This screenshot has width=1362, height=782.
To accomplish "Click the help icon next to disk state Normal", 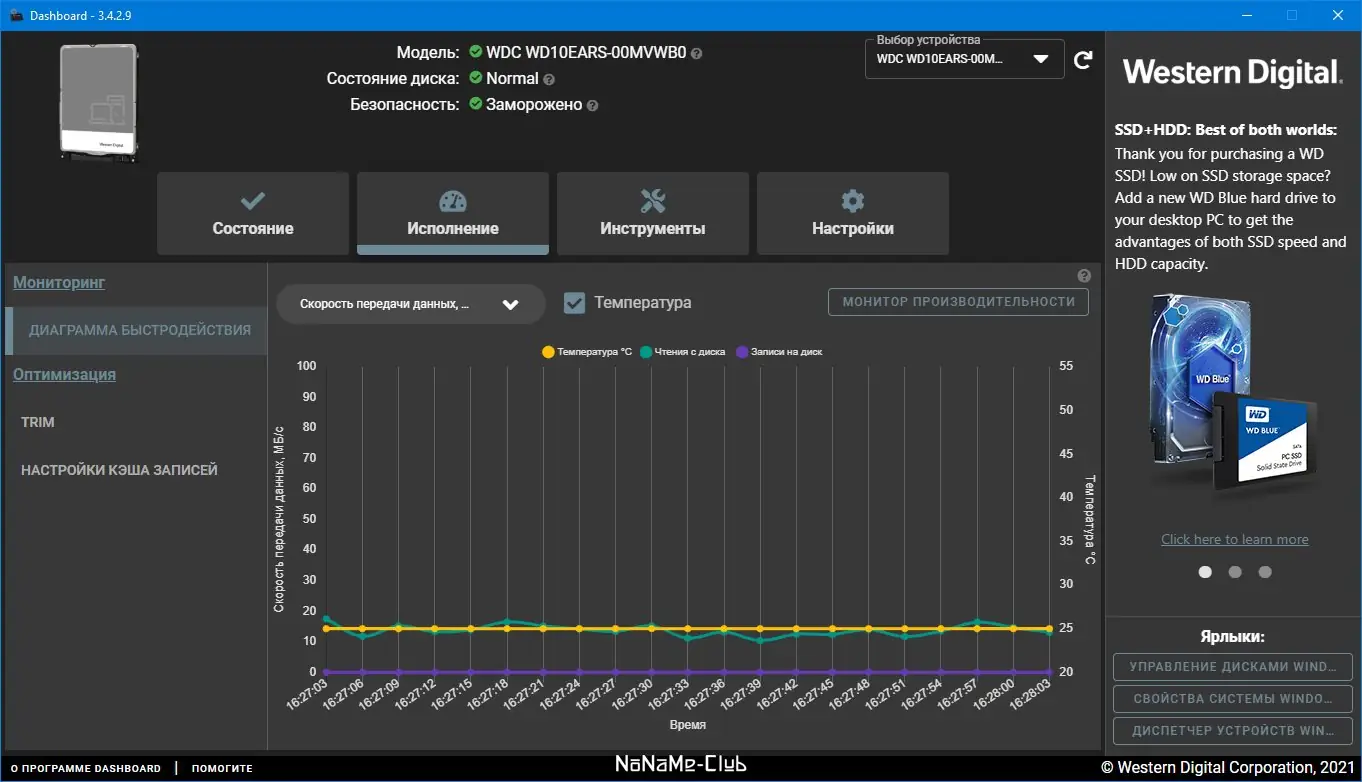I will 549,79.
